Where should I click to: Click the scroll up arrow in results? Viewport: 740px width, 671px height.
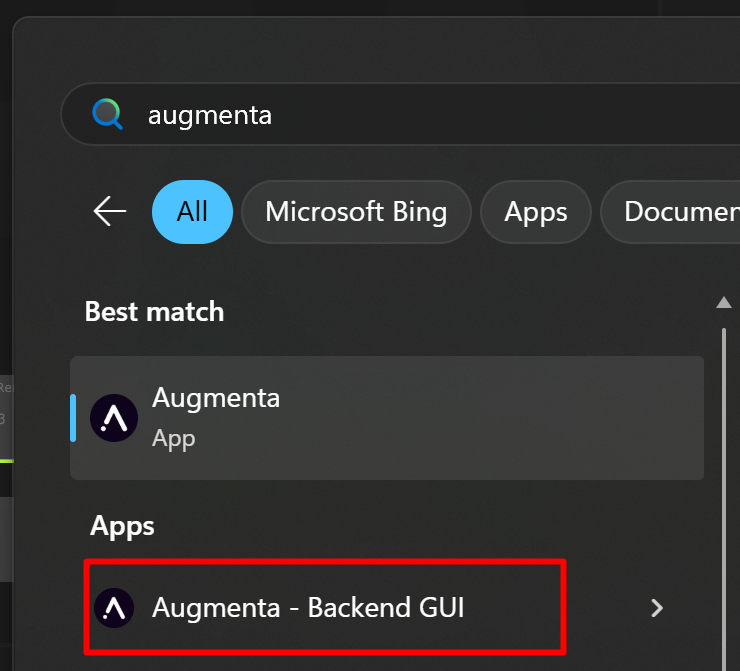[x=724, y=302]
